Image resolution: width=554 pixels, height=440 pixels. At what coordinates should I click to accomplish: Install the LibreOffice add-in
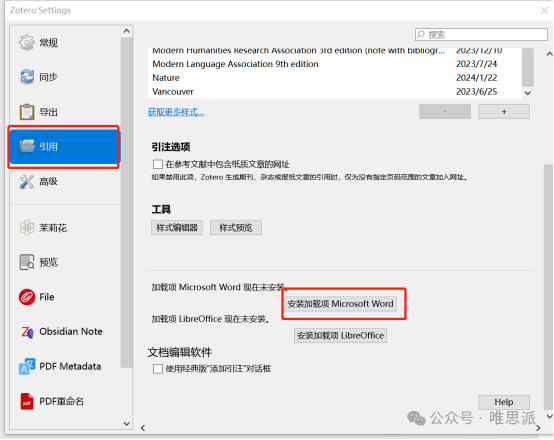point(340,335)
